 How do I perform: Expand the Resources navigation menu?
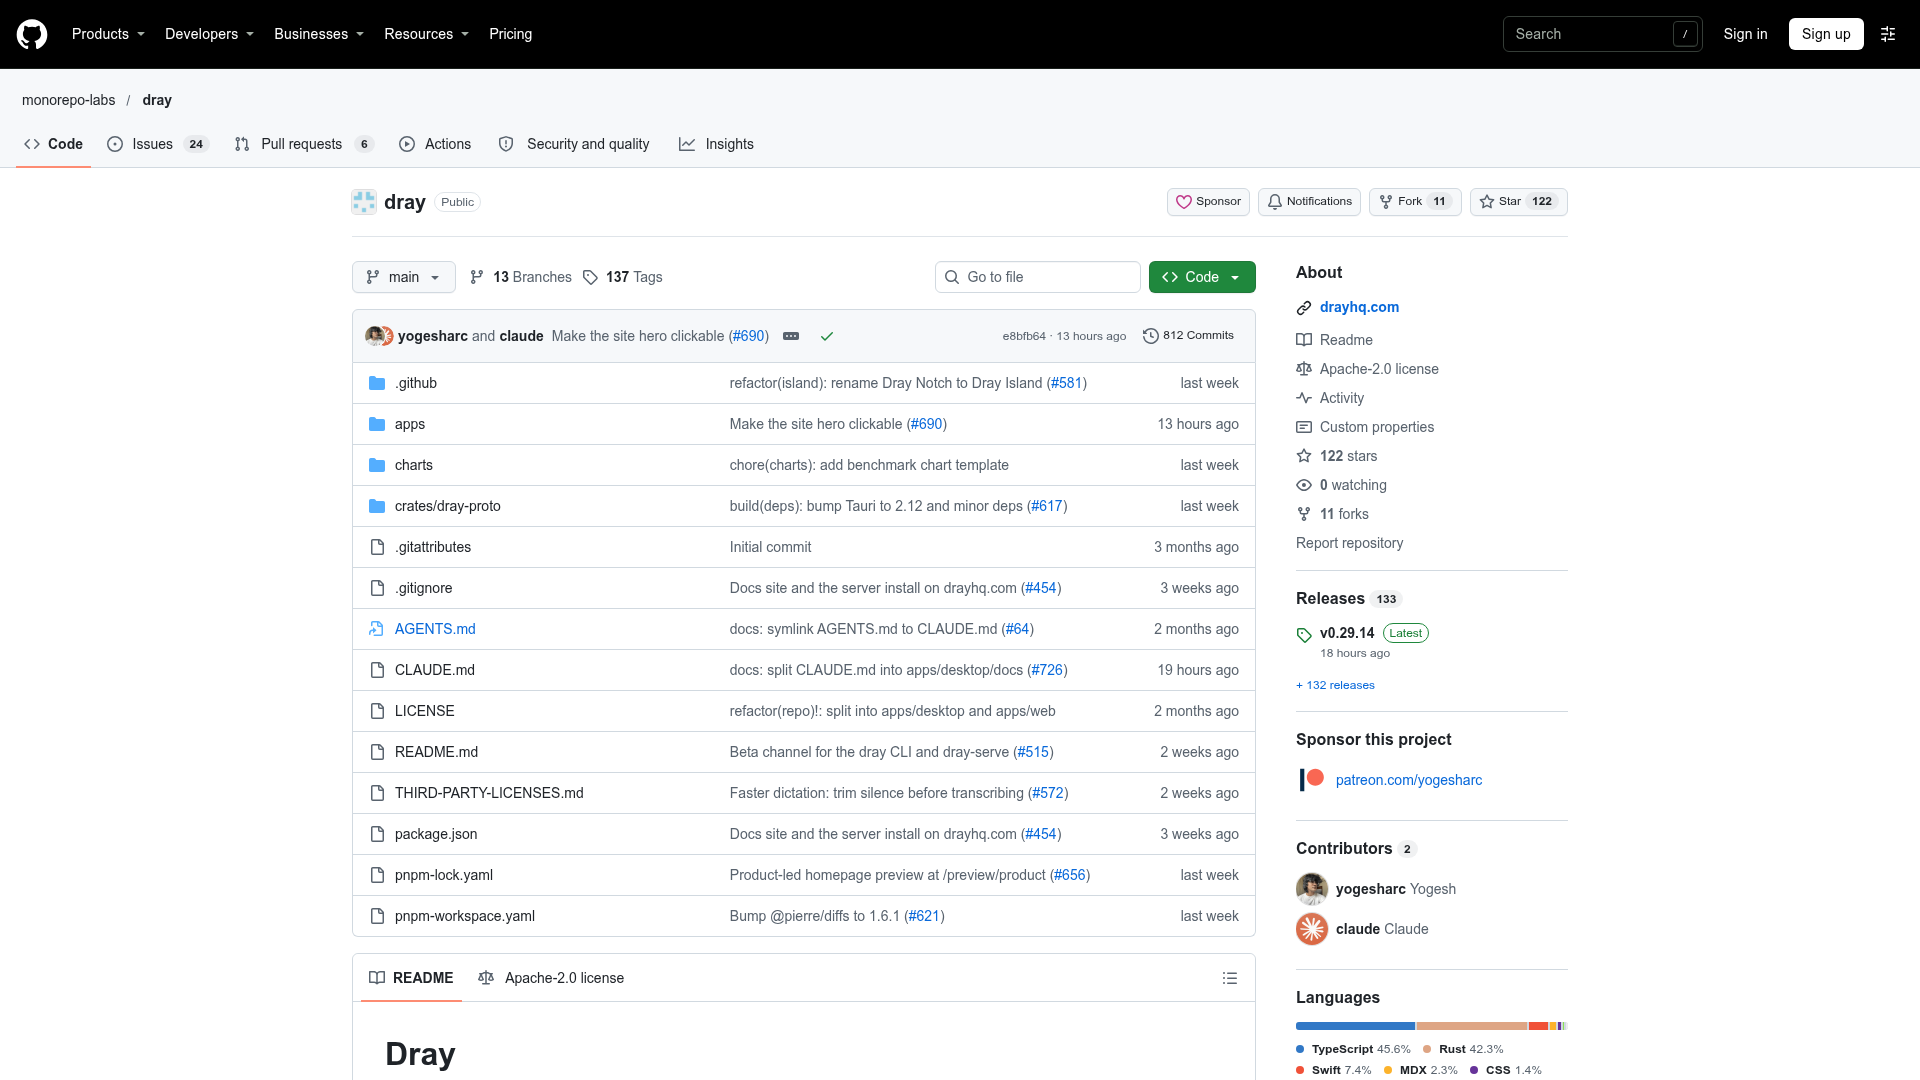(x=427, y=34)
